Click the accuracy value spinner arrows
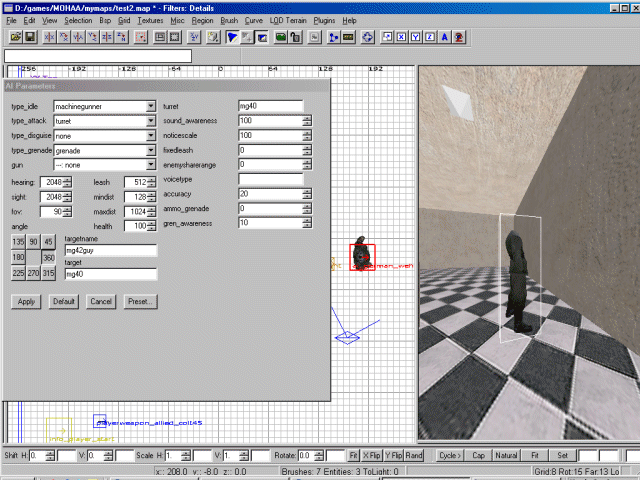This screenshot has width=640, height=480. pyautogui.click(x=306, y=193)
